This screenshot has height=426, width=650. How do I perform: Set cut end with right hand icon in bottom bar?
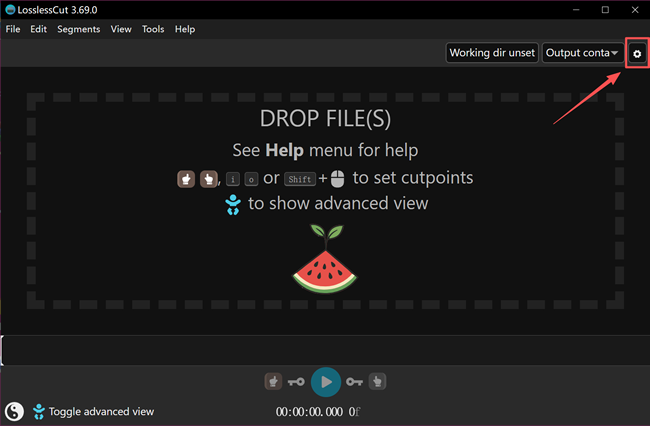[377, 382]
